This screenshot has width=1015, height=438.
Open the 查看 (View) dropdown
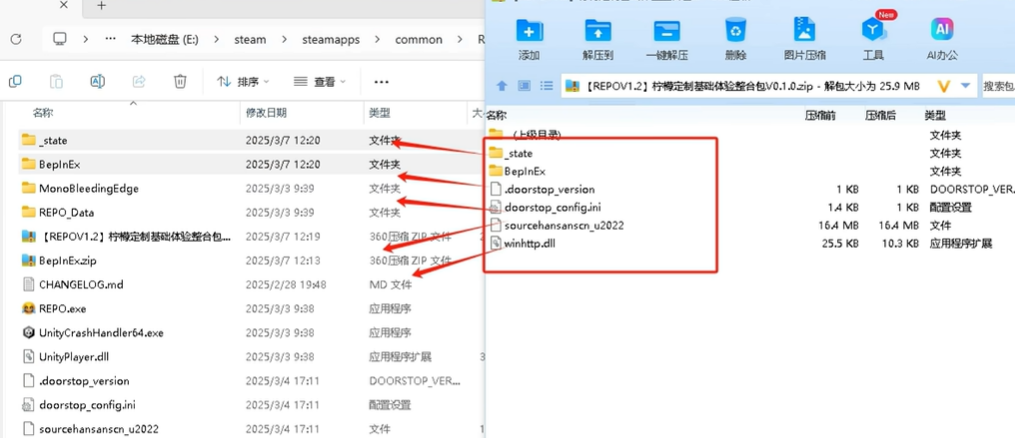point(320,81)
